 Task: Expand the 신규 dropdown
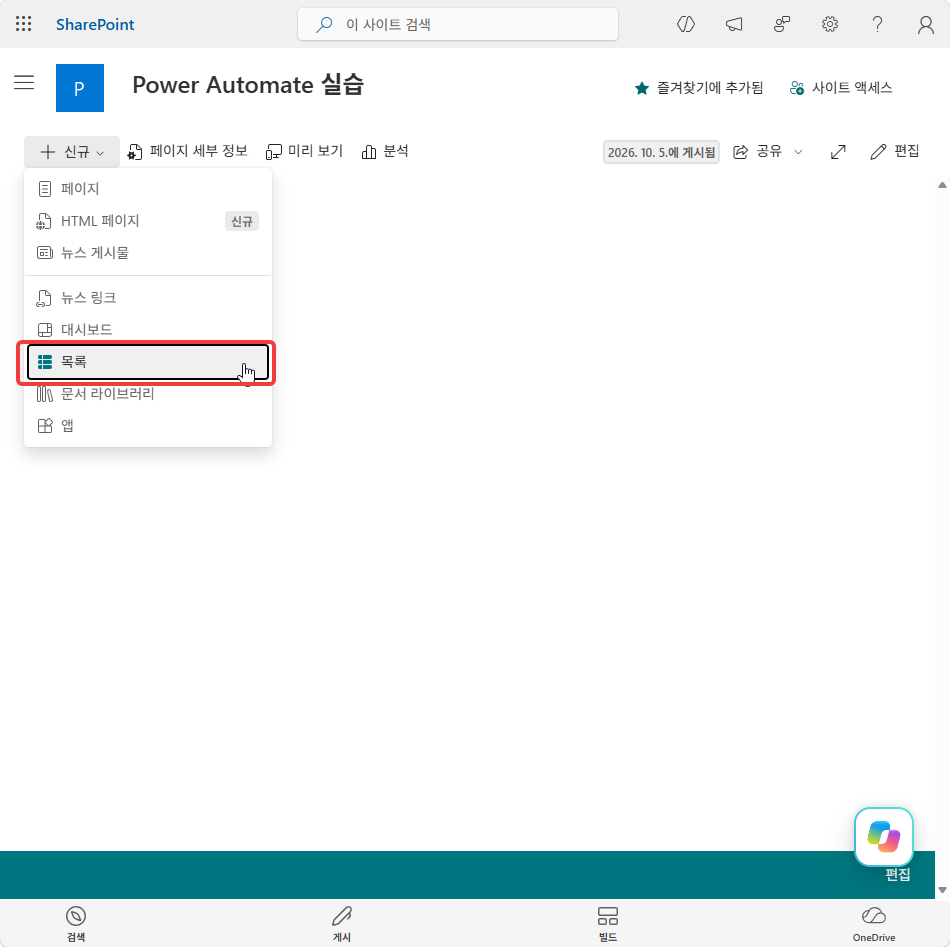pos(72,151)
